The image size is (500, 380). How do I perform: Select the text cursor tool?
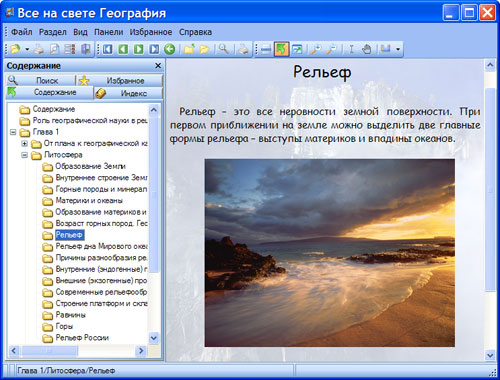pos(351,49)
